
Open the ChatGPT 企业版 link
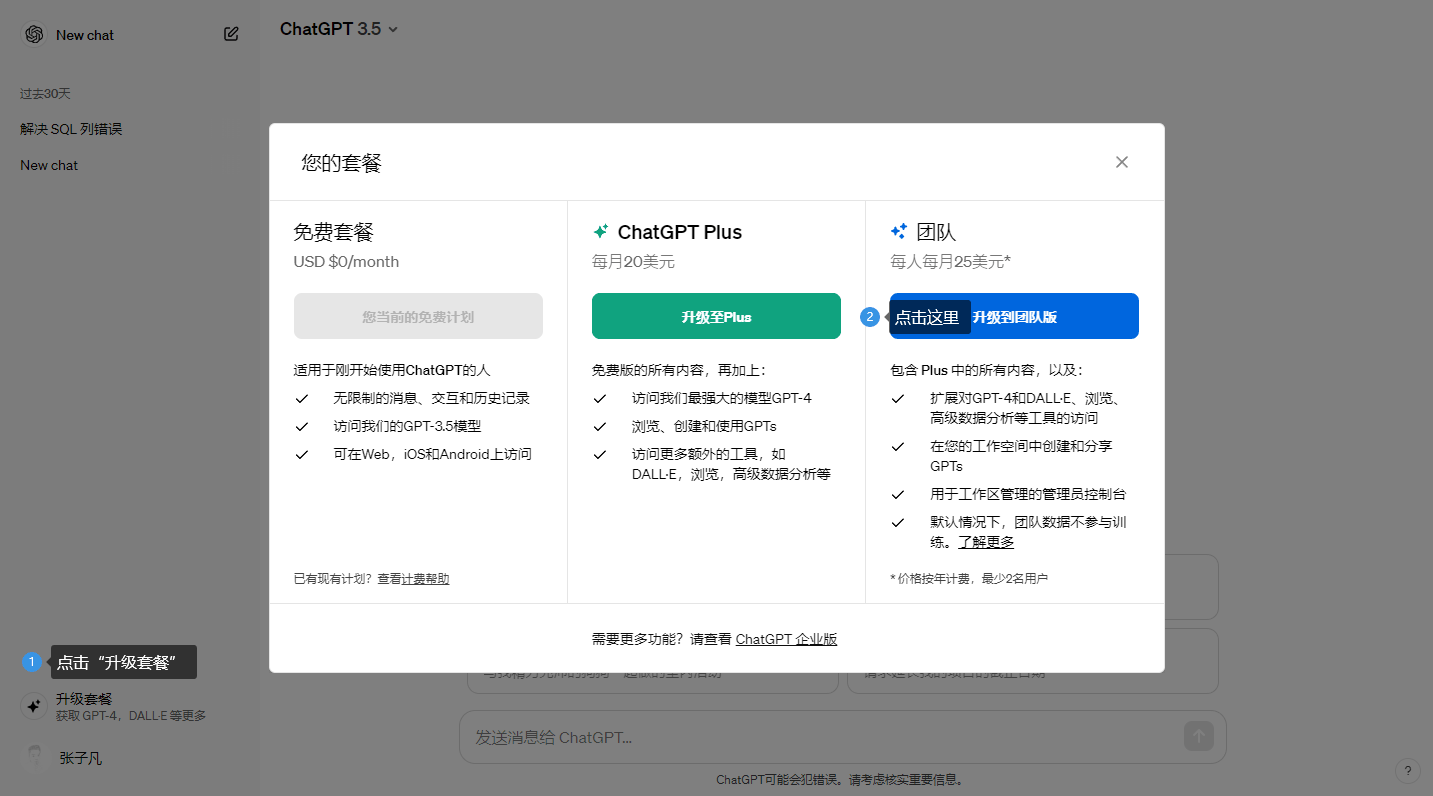coord(787,638)
